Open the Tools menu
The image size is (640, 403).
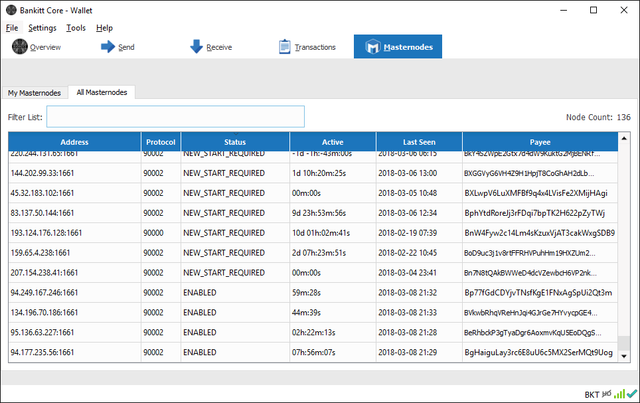click(x=76, y=28)
